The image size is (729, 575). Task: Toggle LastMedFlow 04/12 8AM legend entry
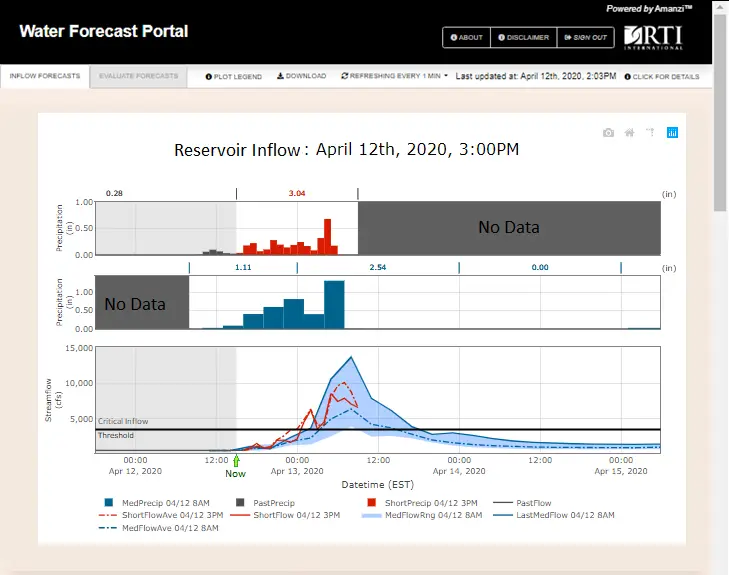click(x=554, y=515)
